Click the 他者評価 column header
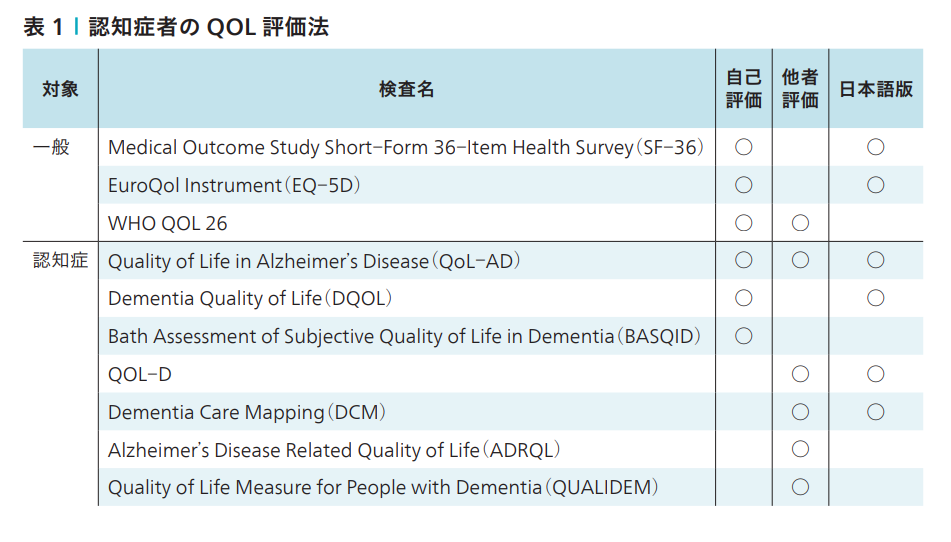 pyautogui.click(x=800, y=89)
